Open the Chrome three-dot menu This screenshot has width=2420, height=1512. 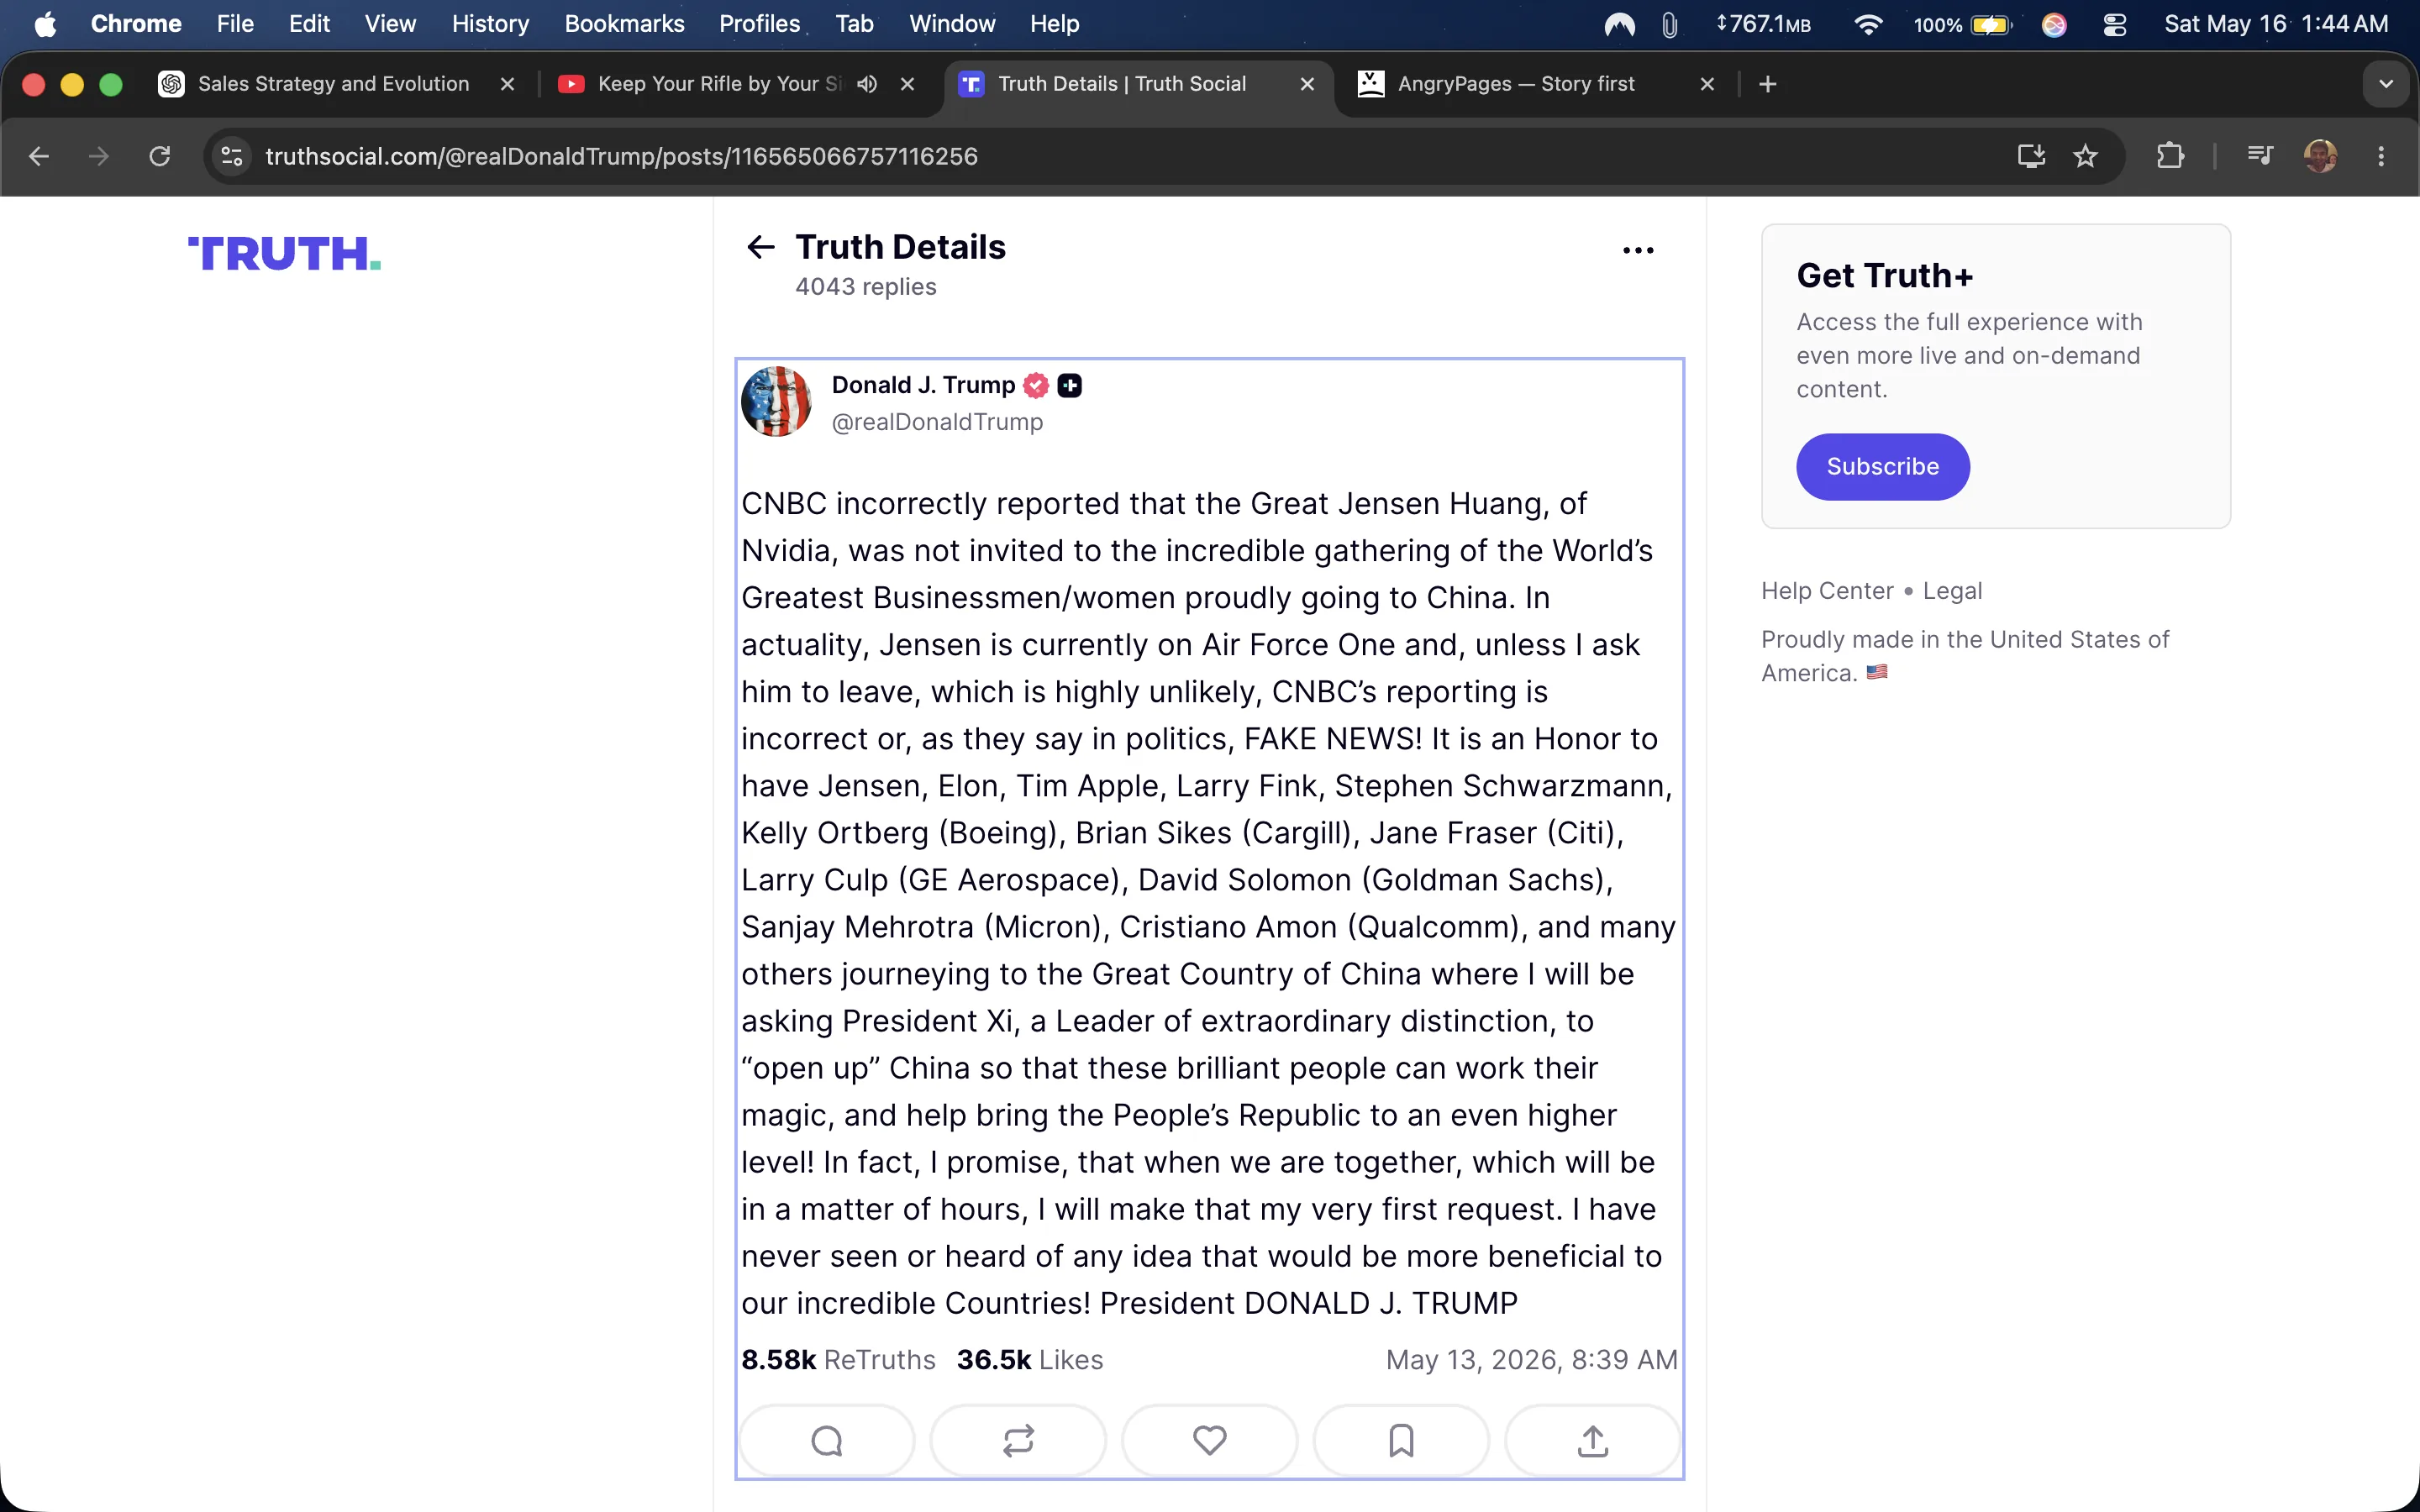click(2381, 156)
